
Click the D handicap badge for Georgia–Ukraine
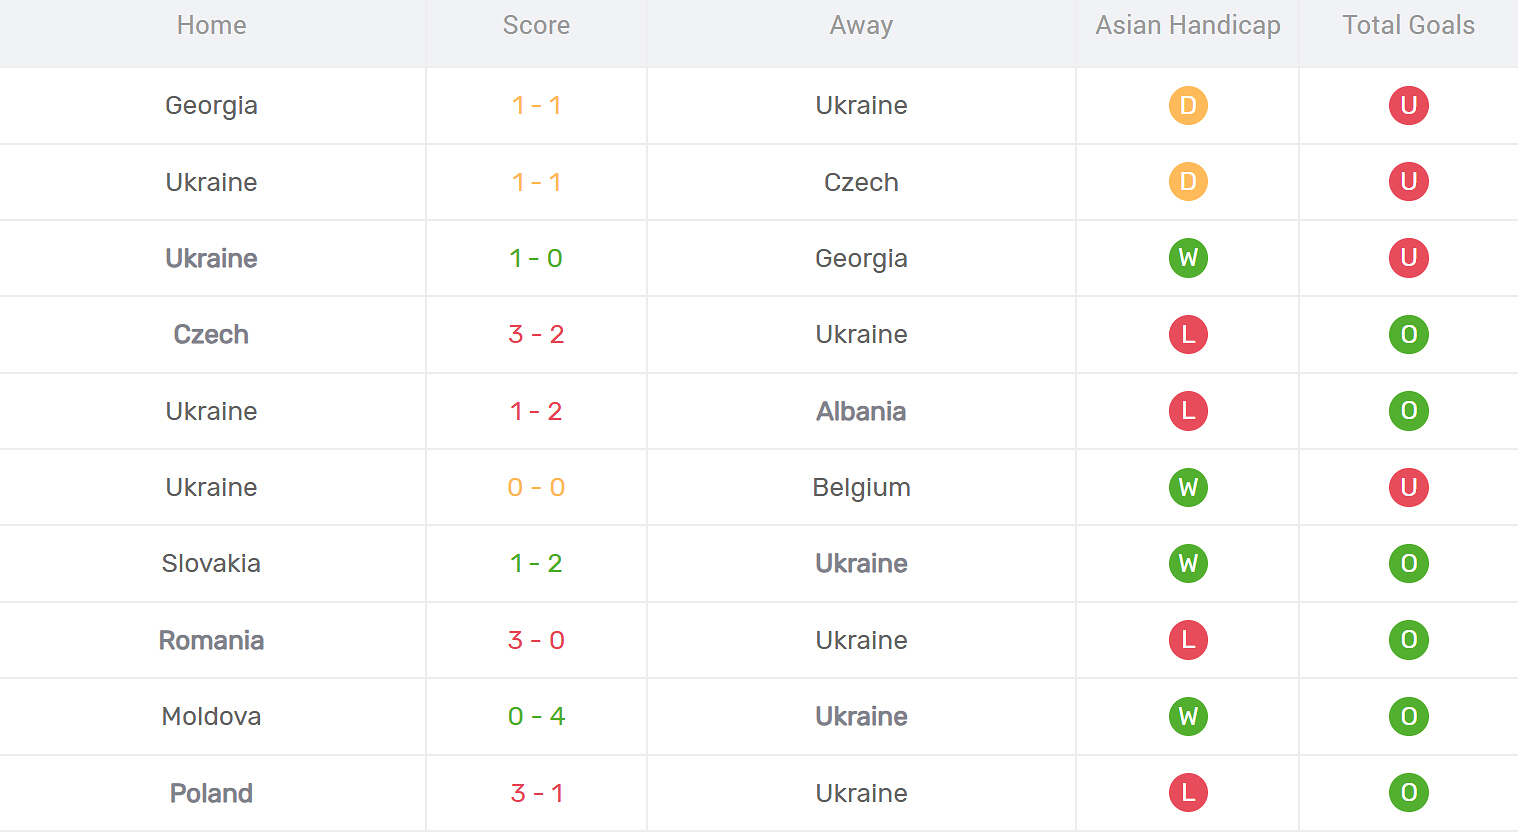pos(1188,106)
